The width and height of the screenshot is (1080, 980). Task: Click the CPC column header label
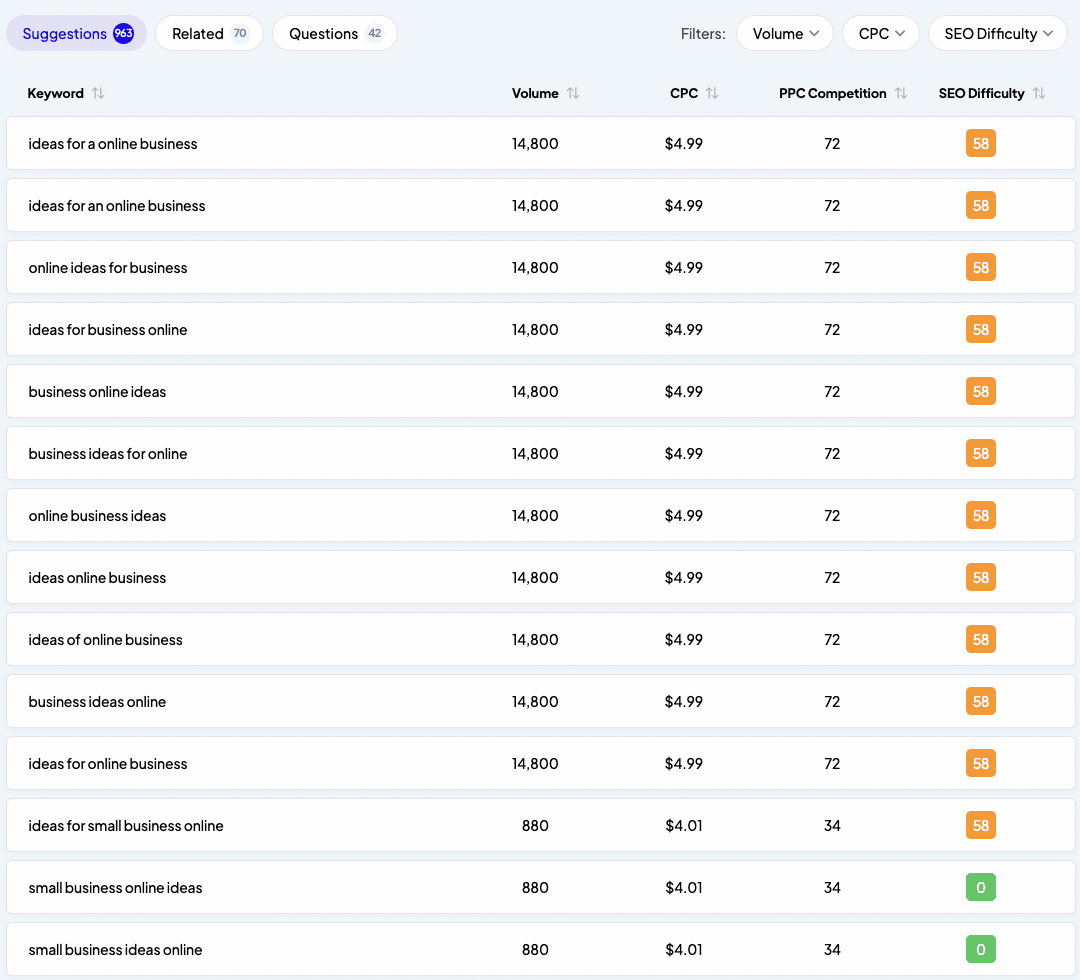[x=684, y=93]
